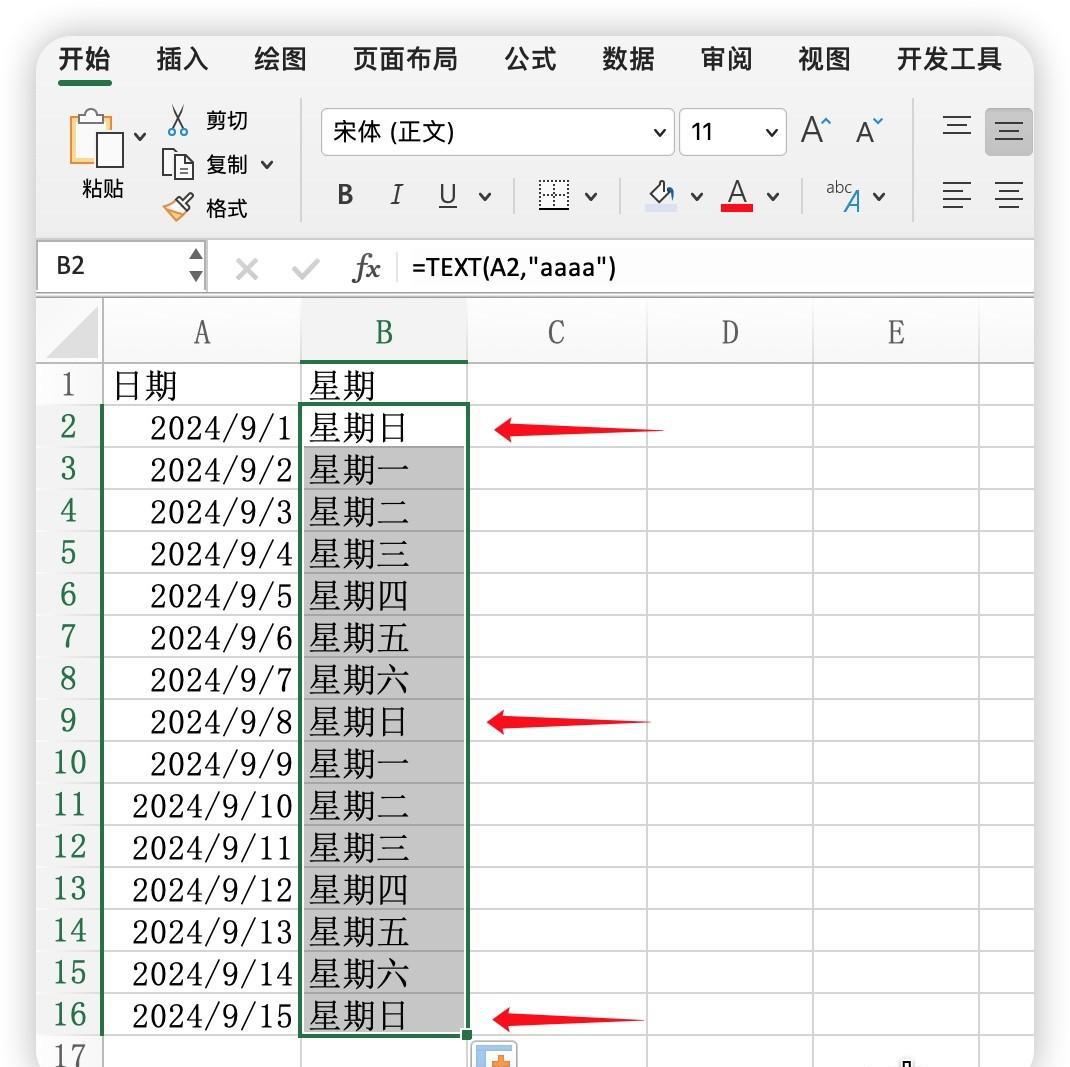1070x1067 pixels.
Task: Click the Name Box stepper arrows
Action: pyautogui.click(x=196, y=265)
